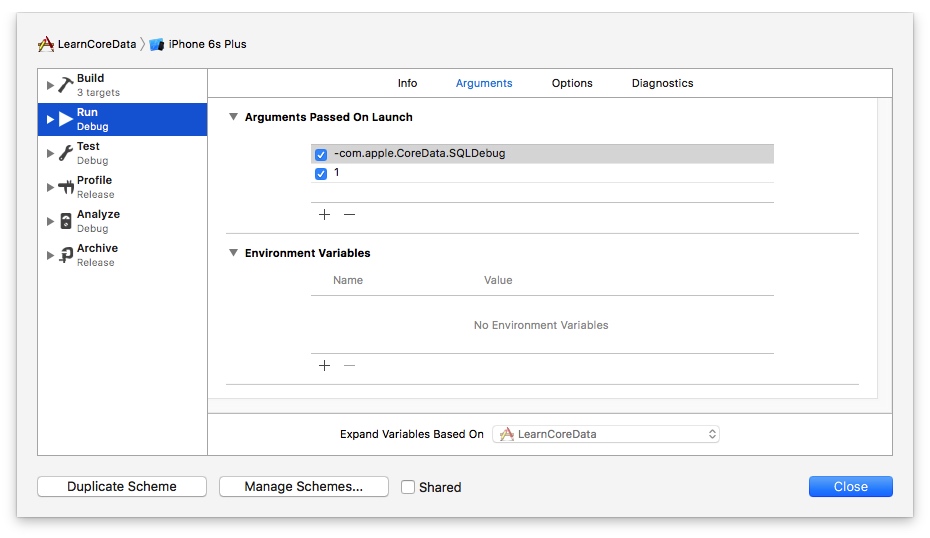Screen dimensions: 930x538
Task: Click the disabled environment variable minus button
Action: pyautogui.click(x=349, y=365)
